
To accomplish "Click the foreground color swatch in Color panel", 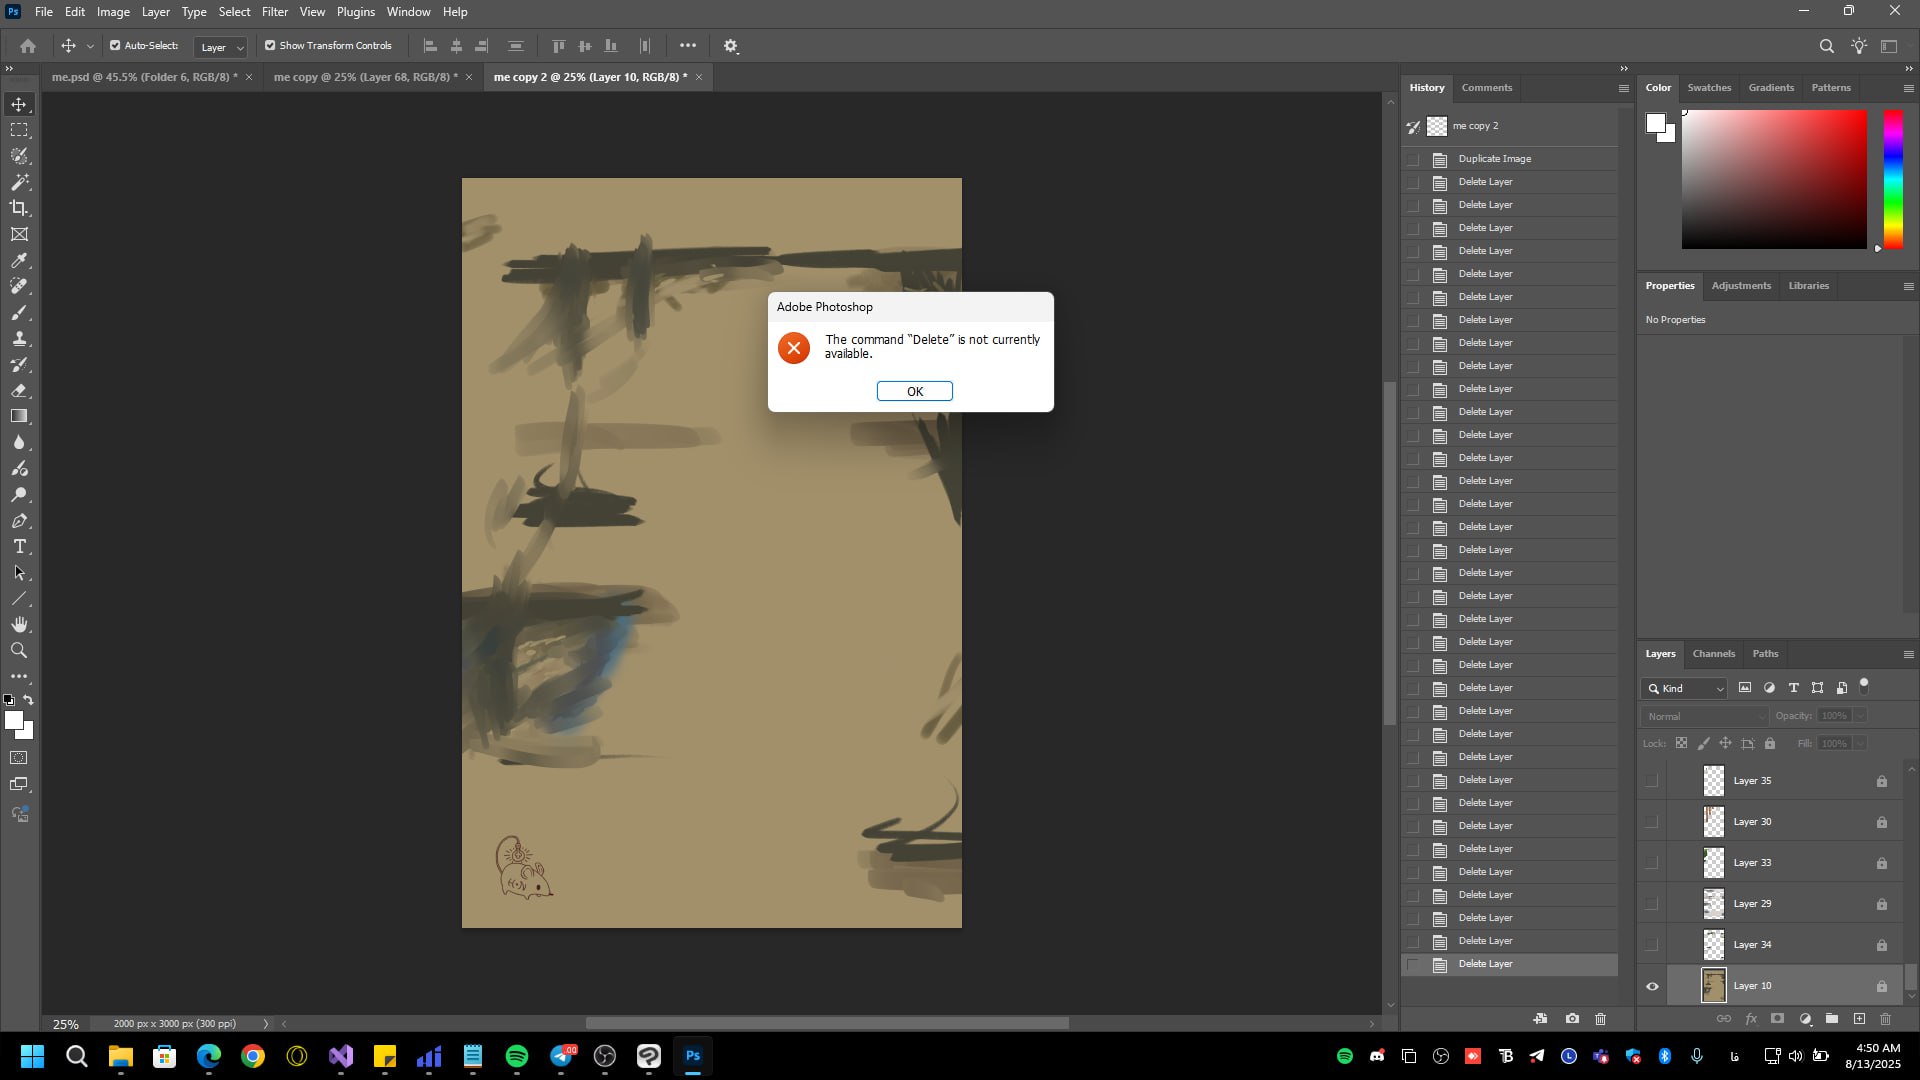I will click(1655, 123).
